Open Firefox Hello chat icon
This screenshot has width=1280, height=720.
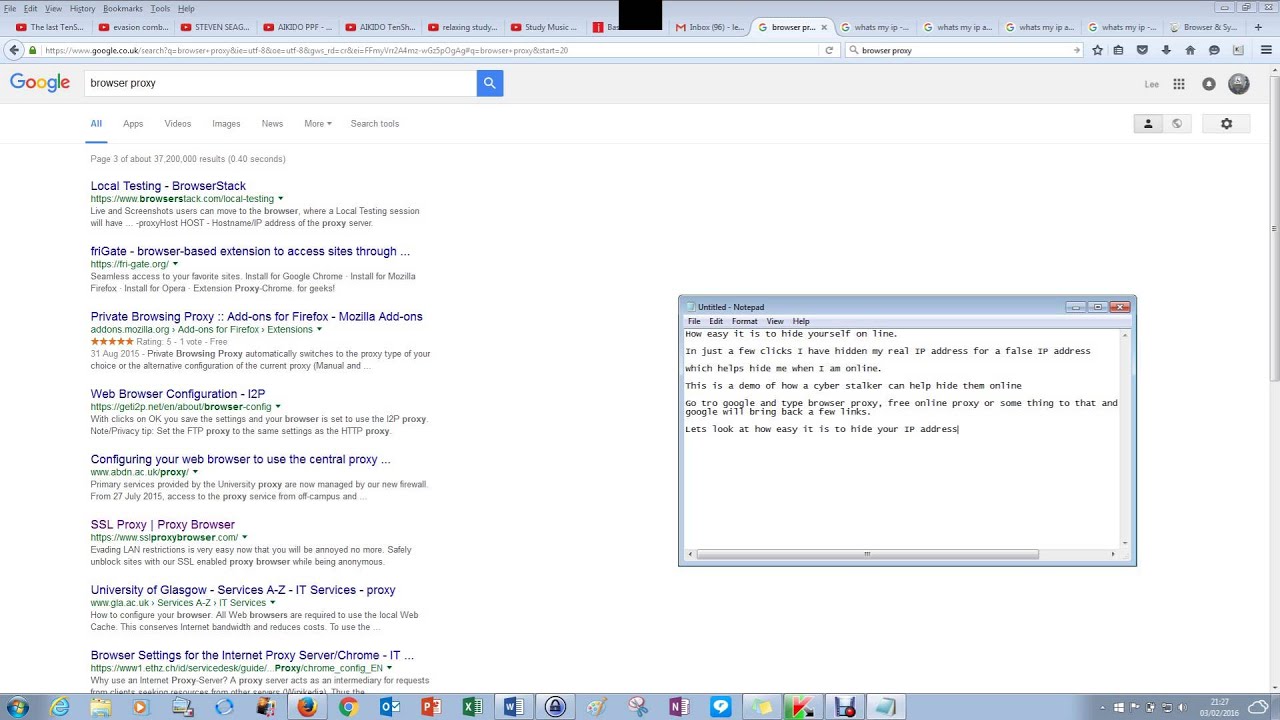pos(1214,50)
